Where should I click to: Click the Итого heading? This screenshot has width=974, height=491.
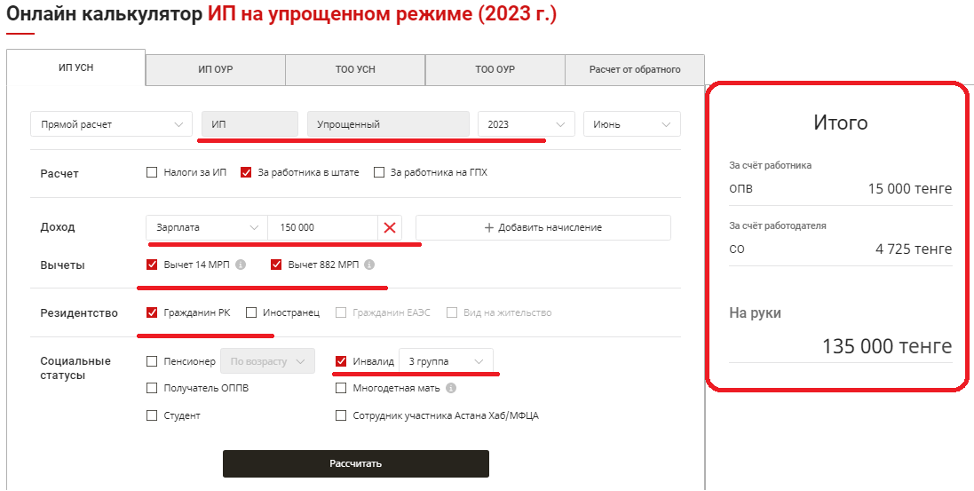840,123
